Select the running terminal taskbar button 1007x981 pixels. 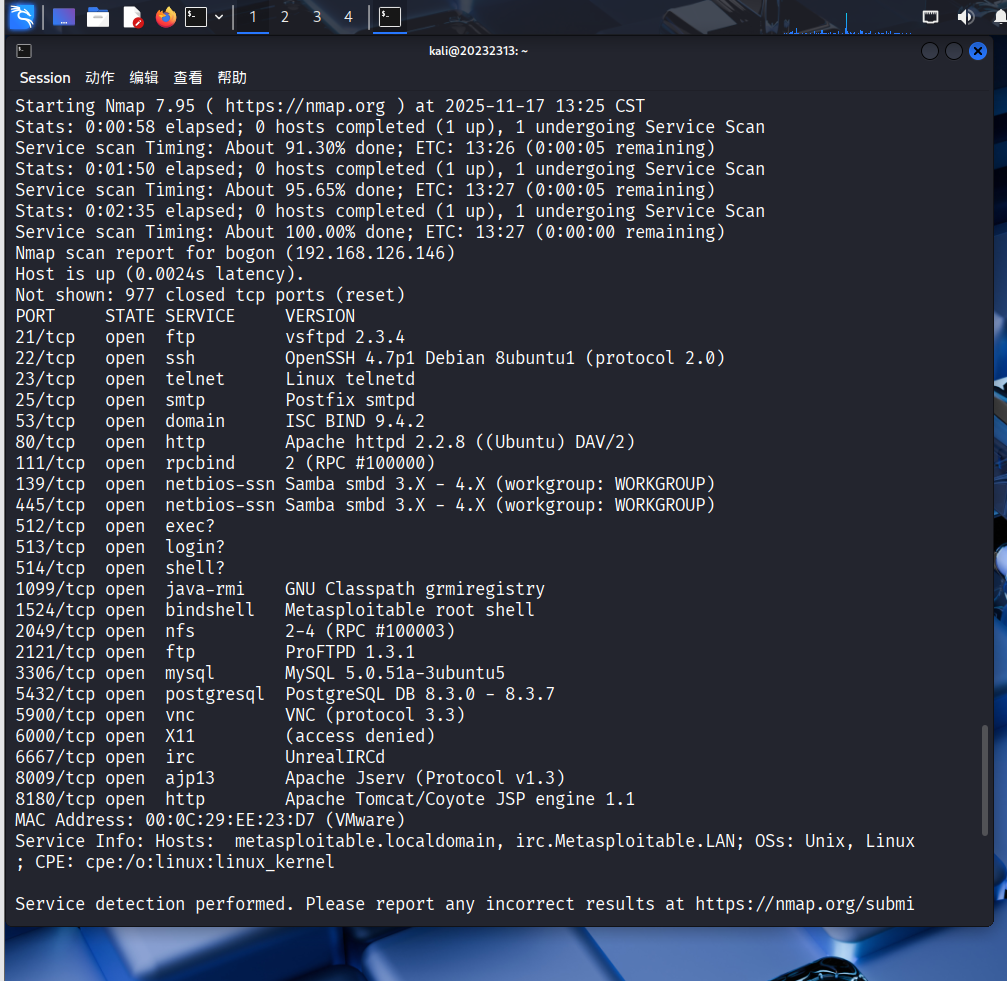390,17
